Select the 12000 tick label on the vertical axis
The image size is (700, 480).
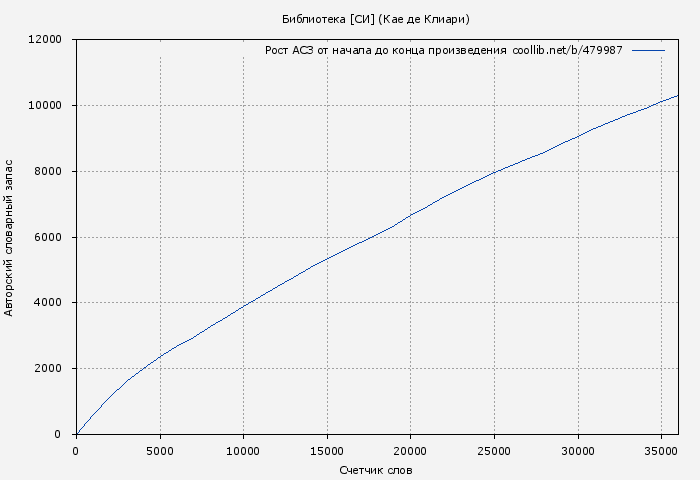(x=45, y=40)
